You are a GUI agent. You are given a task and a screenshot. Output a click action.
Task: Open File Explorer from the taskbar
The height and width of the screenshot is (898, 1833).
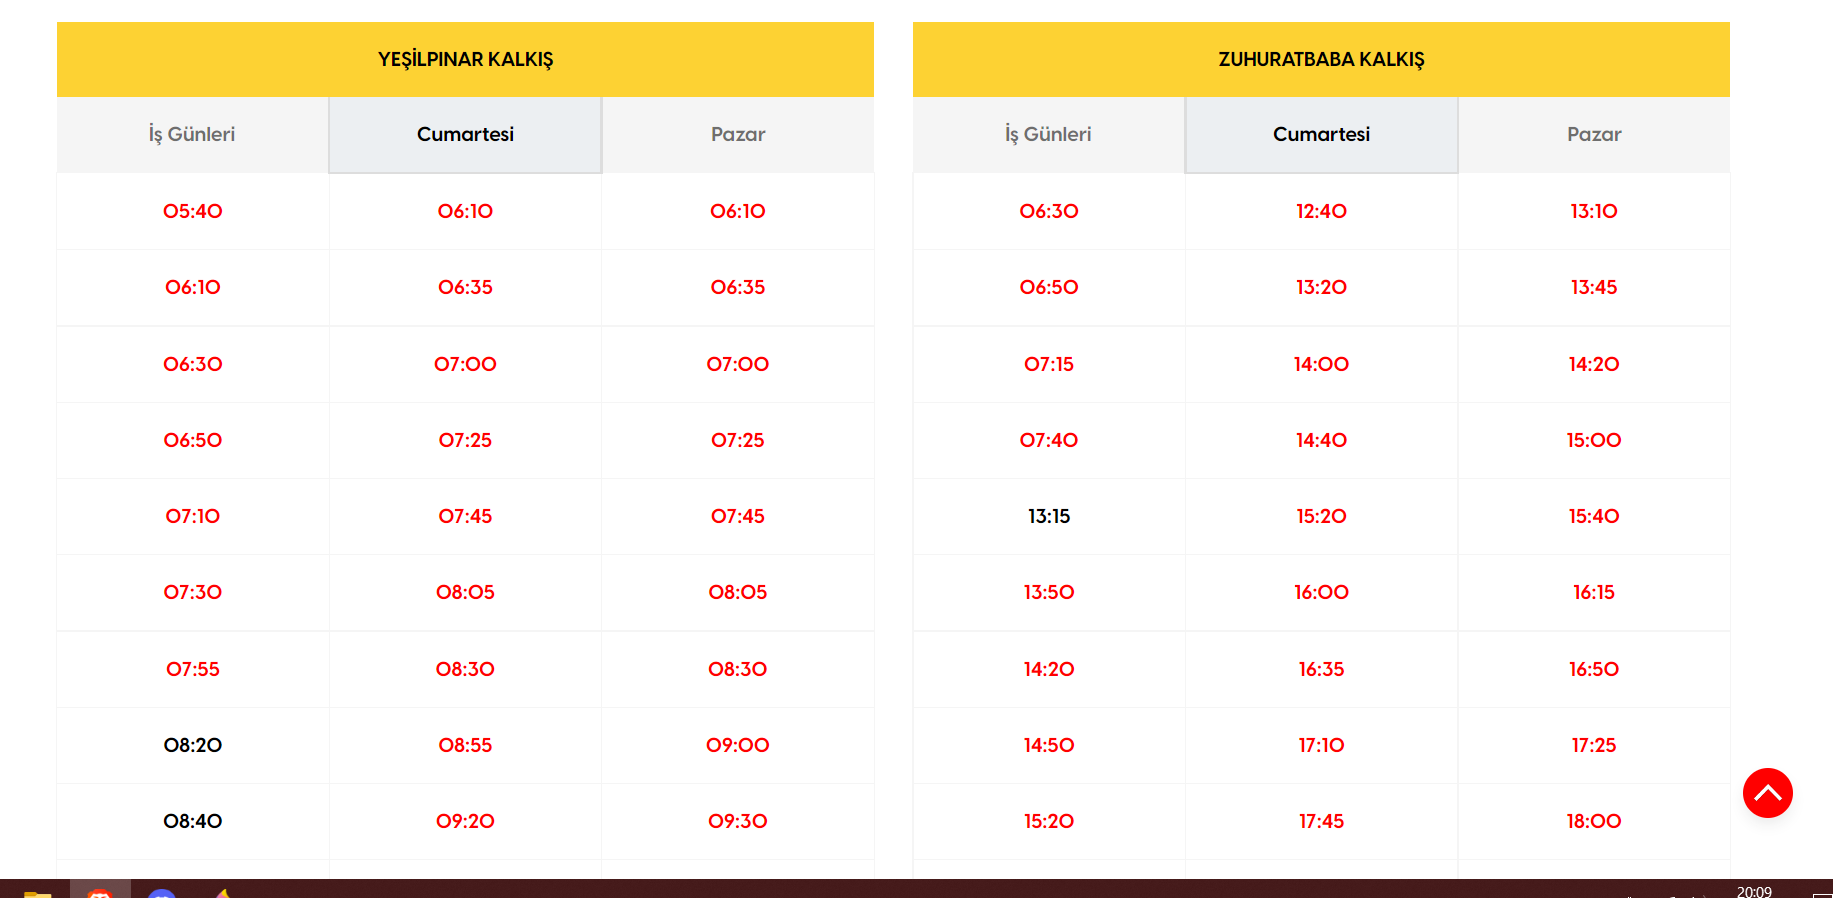37,892
